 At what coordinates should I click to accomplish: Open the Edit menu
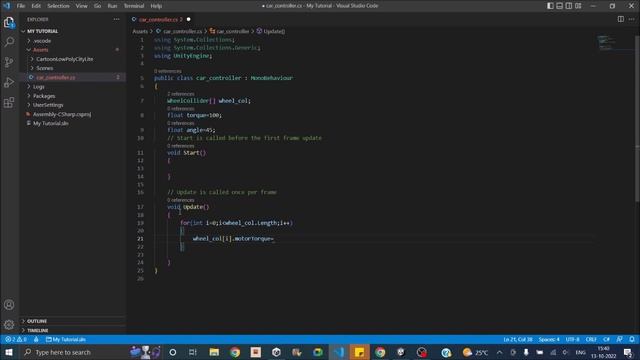pyautogui.click(x=36, y=6)
